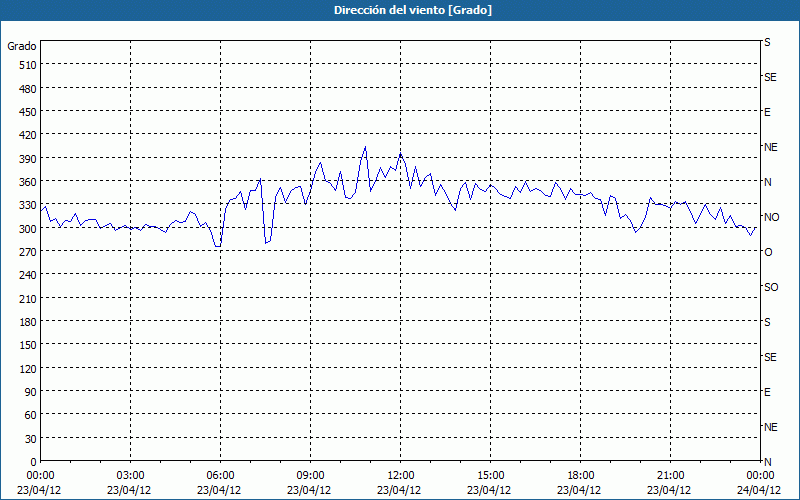The image size is (800, 500).
Task: Click the 06:00 time axis label
Action: pos(220,476)
